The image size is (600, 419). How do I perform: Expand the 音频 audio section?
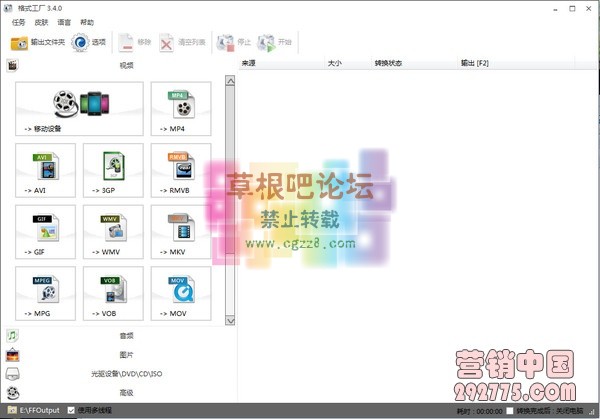pos(126,336)
